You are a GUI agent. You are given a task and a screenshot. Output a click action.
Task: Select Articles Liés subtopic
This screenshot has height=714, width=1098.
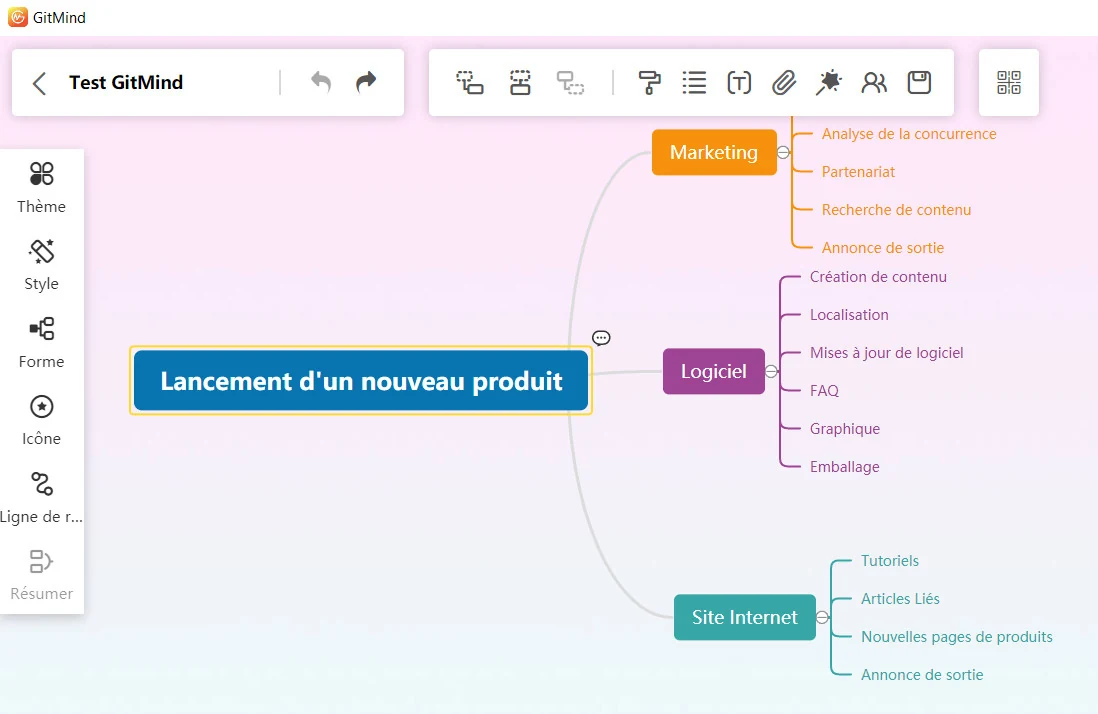901,598
